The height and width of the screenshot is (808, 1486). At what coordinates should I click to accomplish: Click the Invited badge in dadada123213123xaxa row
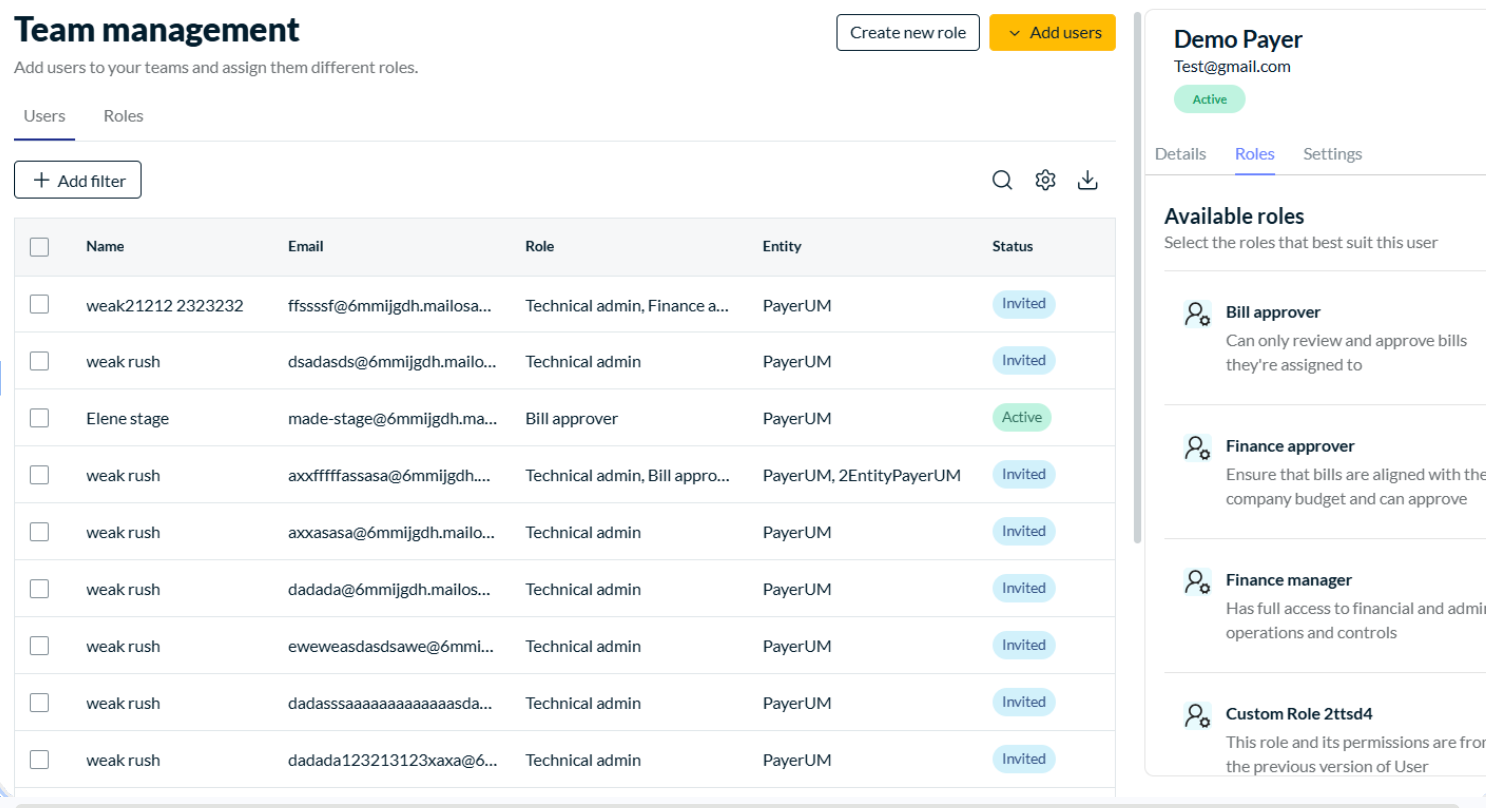1024,759
